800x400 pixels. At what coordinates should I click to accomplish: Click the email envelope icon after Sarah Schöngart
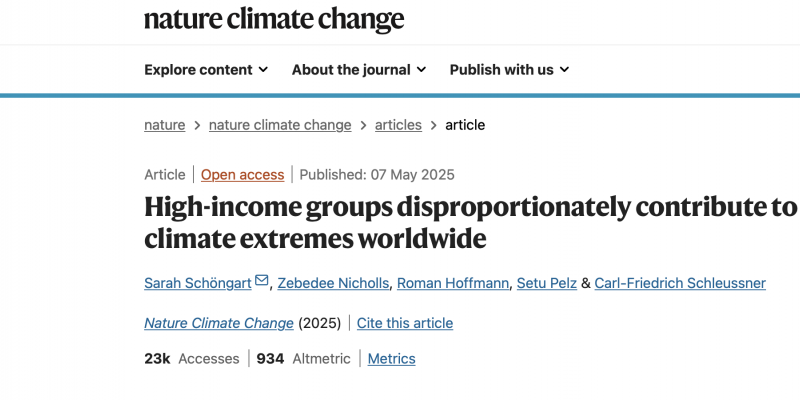(x=262, y=281)
